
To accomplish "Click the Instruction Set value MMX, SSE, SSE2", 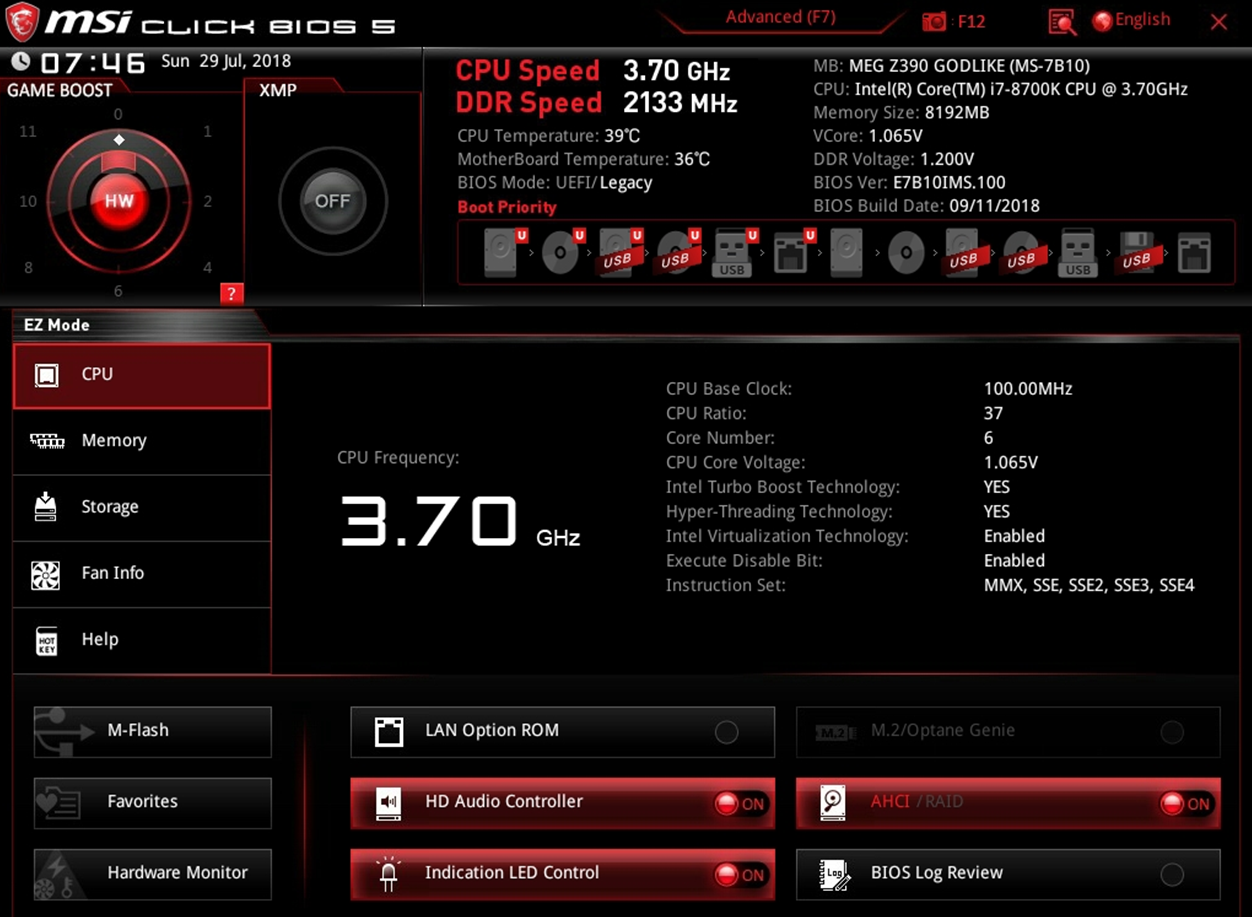I will [x=1089, y=585].
